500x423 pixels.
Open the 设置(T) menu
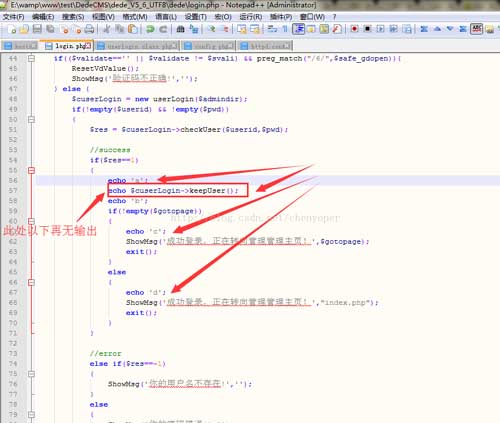tap(196, 17)
